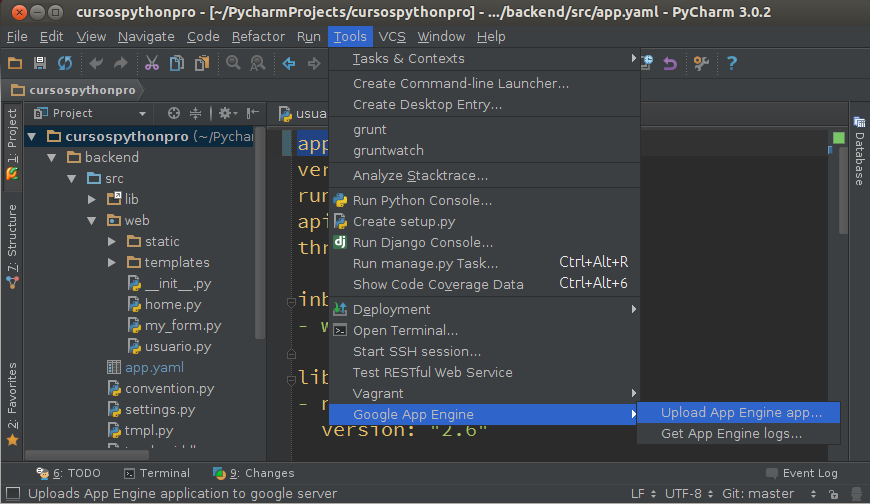
Task: Collapse the web folder
Action: (92, 220)
